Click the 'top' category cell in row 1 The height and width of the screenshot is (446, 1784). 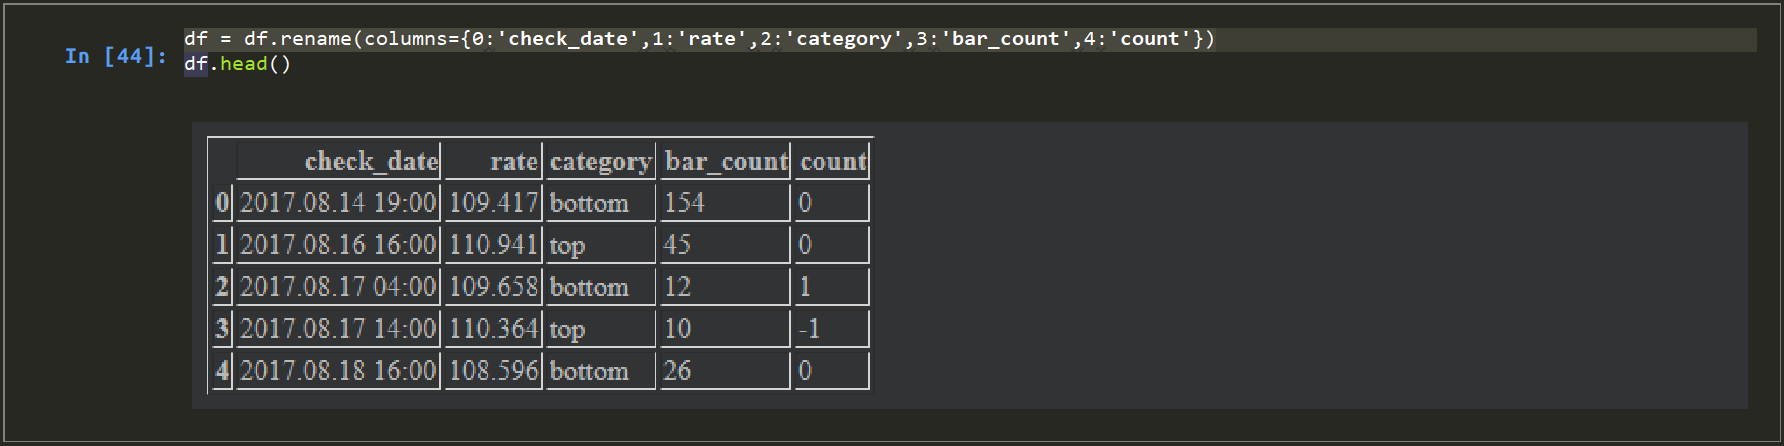pos(567,245)
